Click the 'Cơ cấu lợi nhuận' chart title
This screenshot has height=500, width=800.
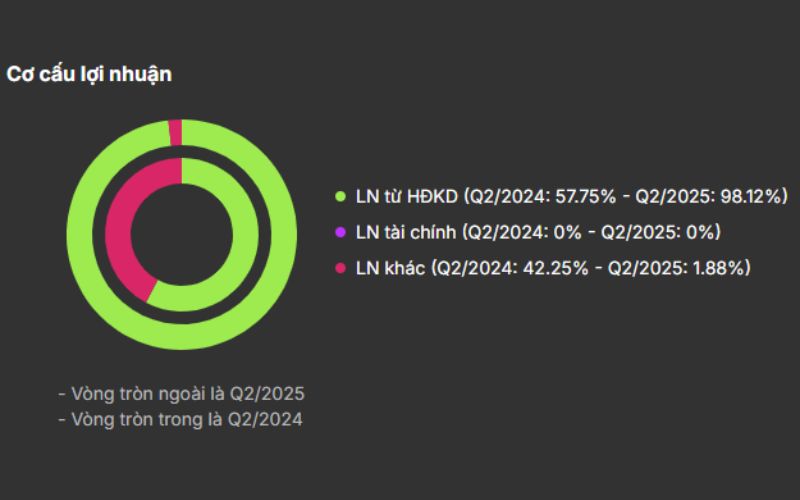click(89, 74)
